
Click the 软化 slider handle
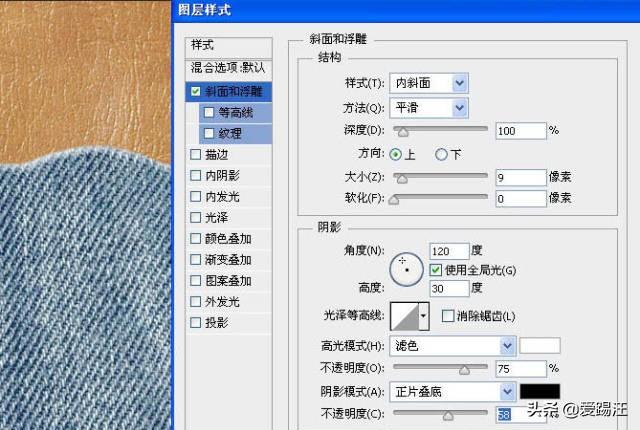(394, 200)
